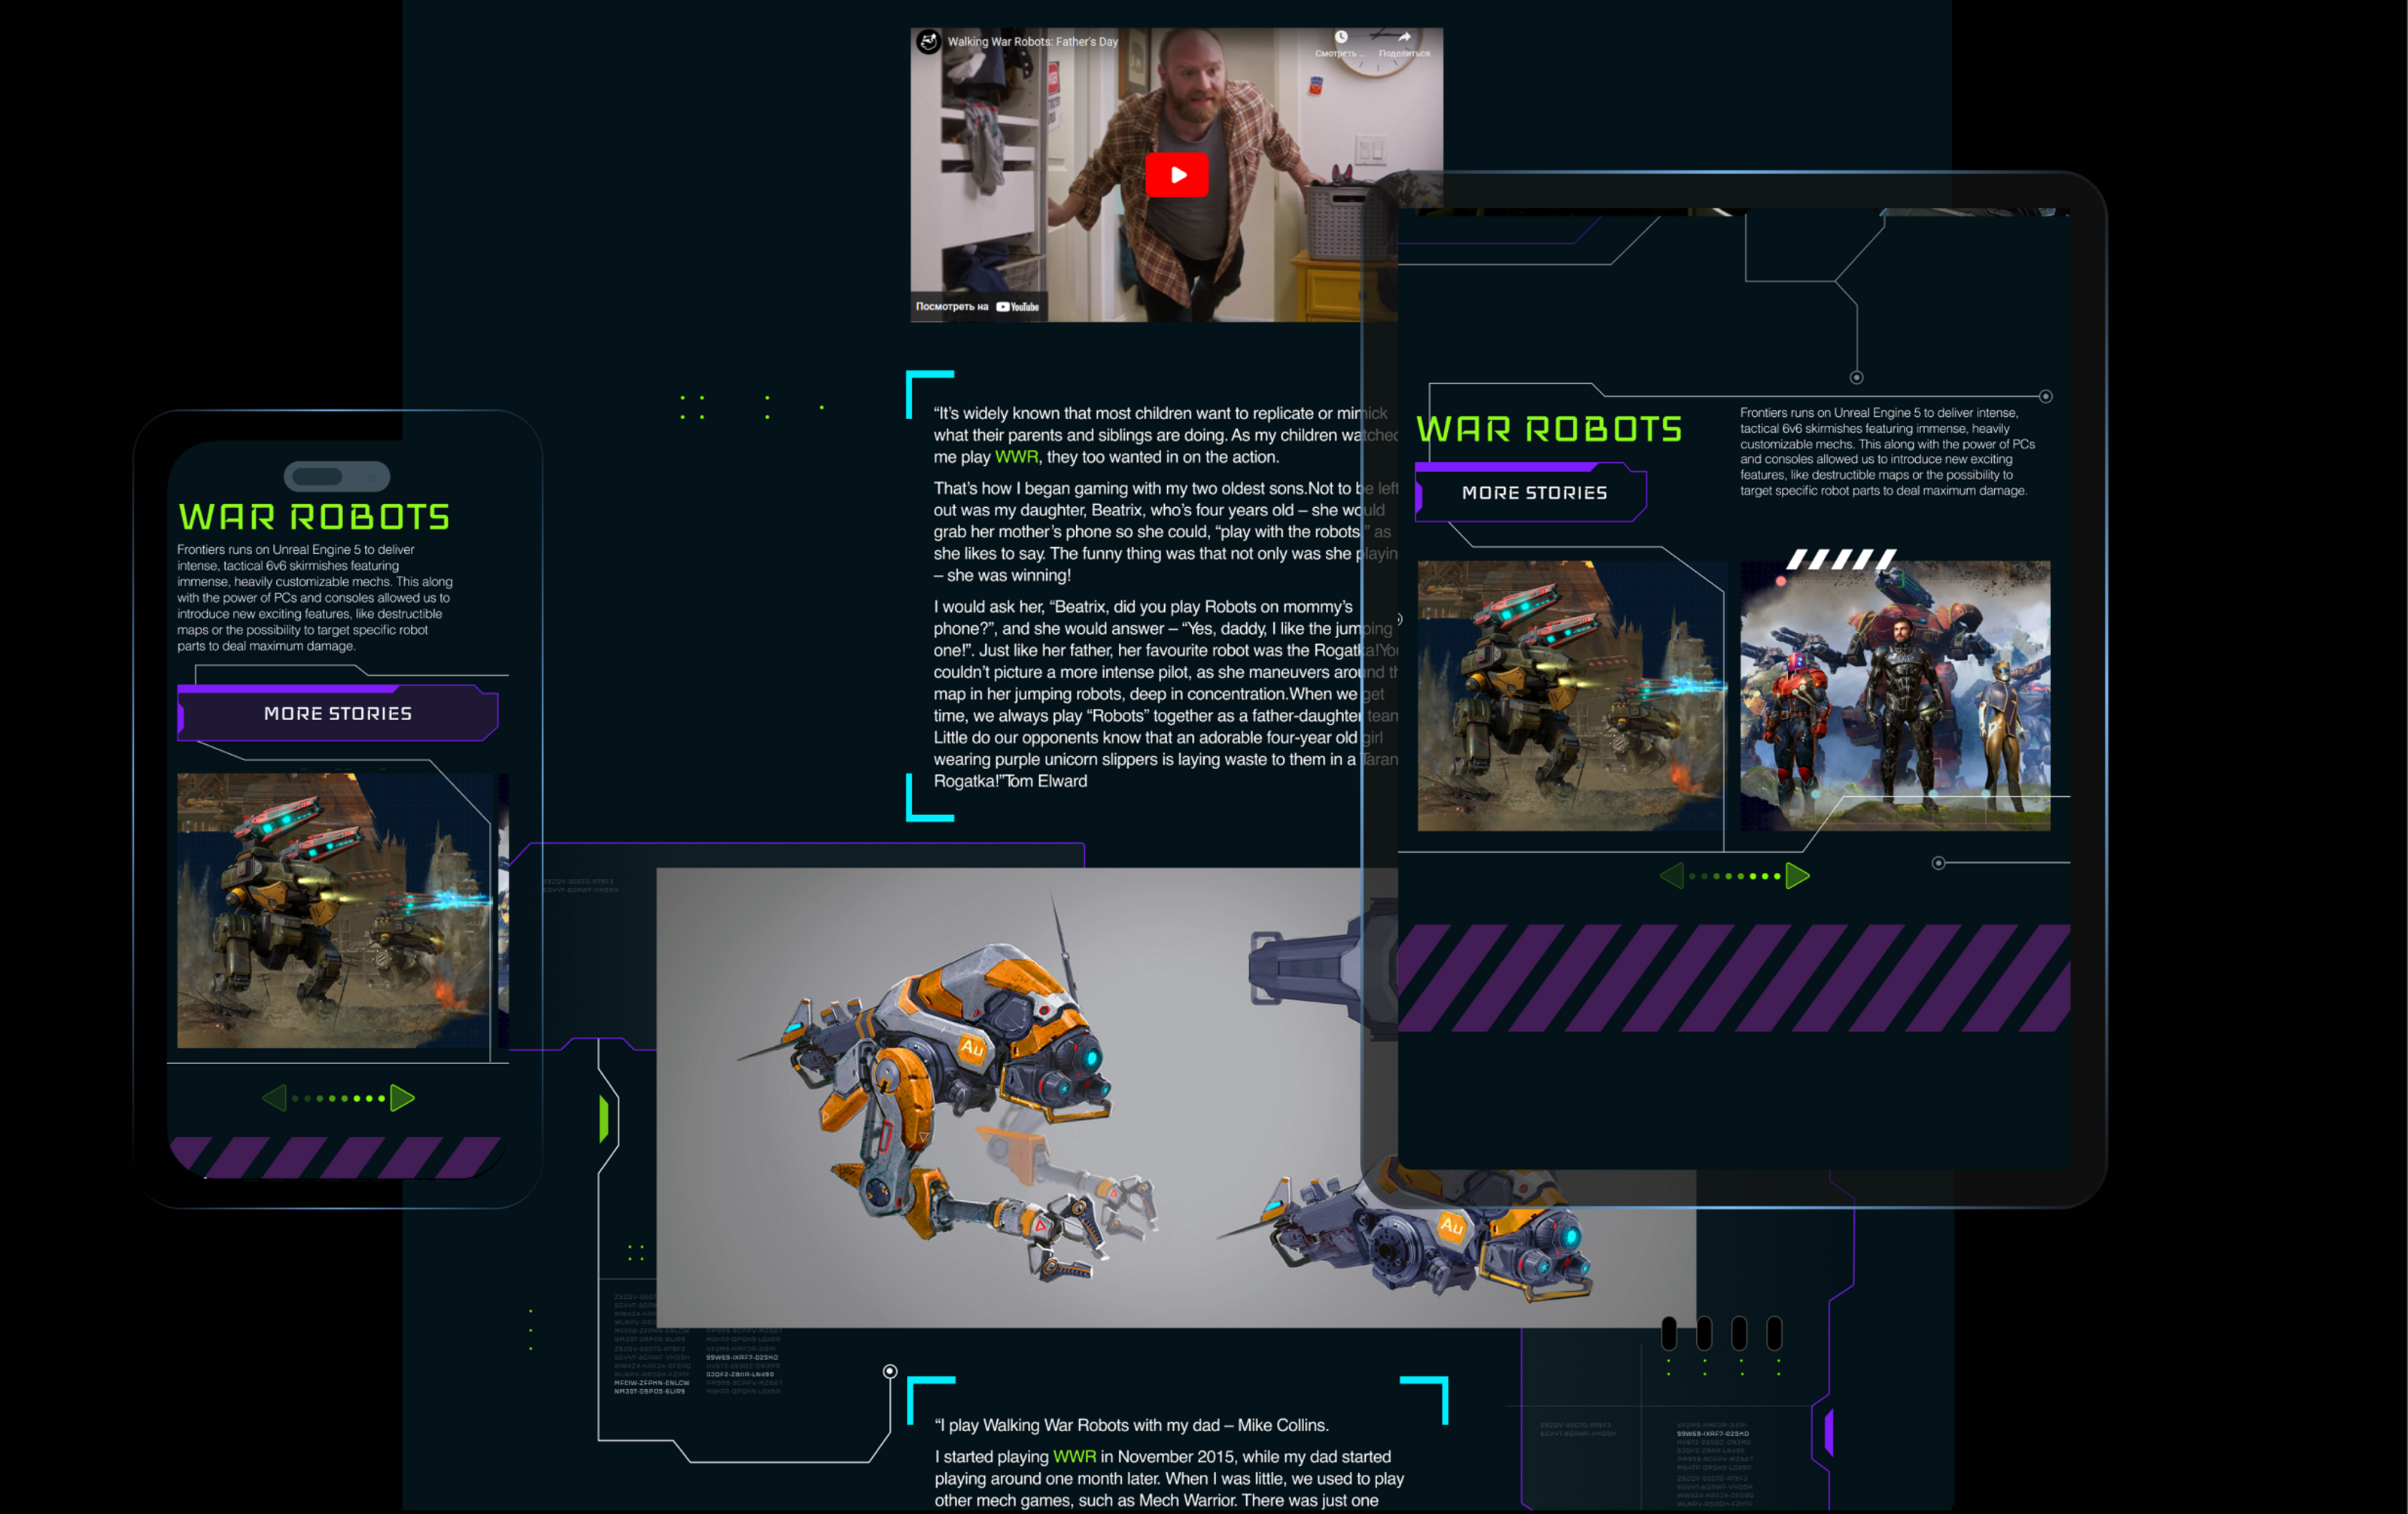Viewport: 2408px width, 1514px height.
Task: Select first pagination dot in phone carousel
Action: [x=295, y=1098]
